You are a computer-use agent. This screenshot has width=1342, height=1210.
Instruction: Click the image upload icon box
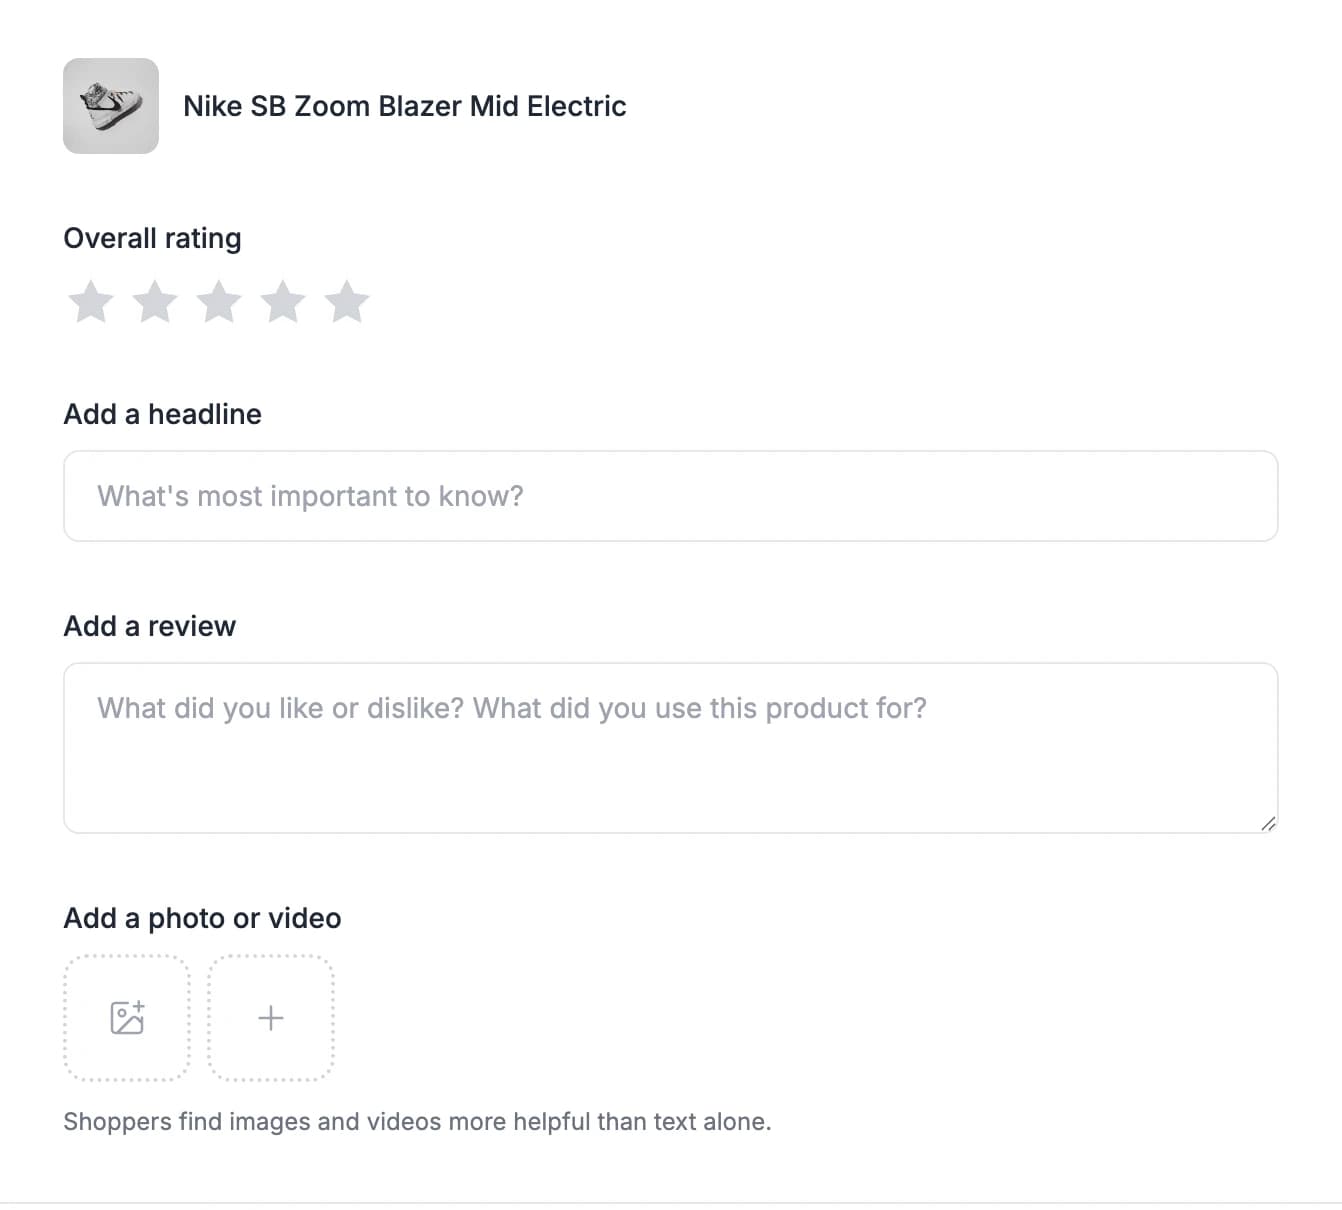tap(127, 1018)
